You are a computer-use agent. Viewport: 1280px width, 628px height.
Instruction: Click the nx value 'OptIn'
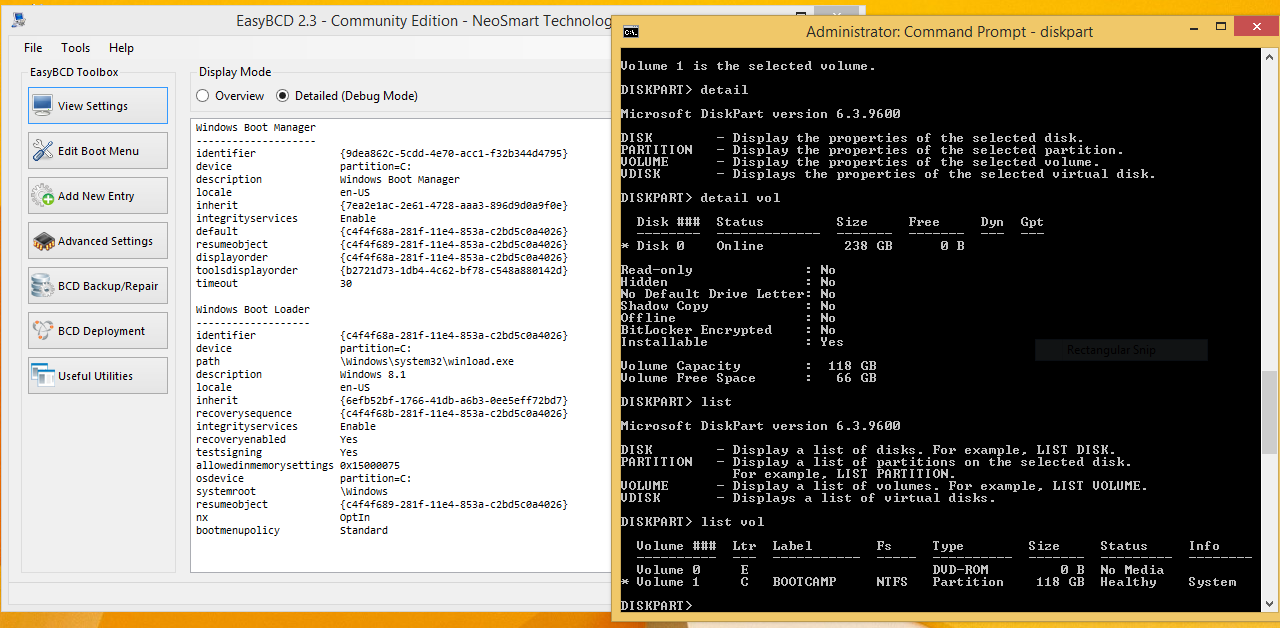[x=355, y=518]
